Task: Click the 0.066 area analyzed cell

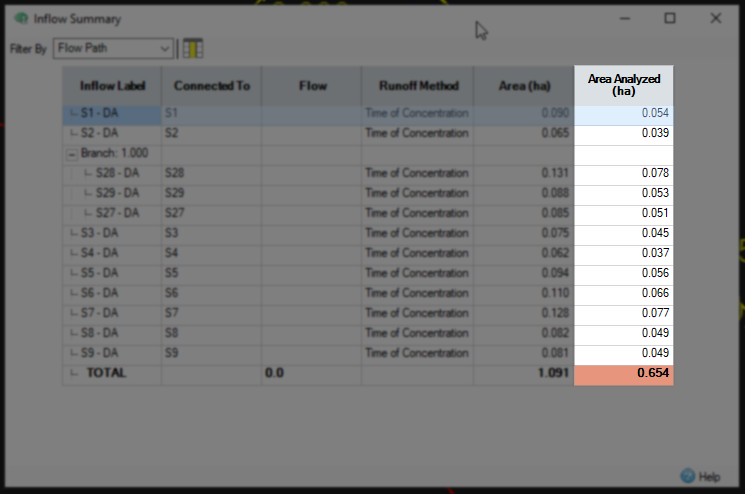Action: pyautogui.click(x=624, y=293)
